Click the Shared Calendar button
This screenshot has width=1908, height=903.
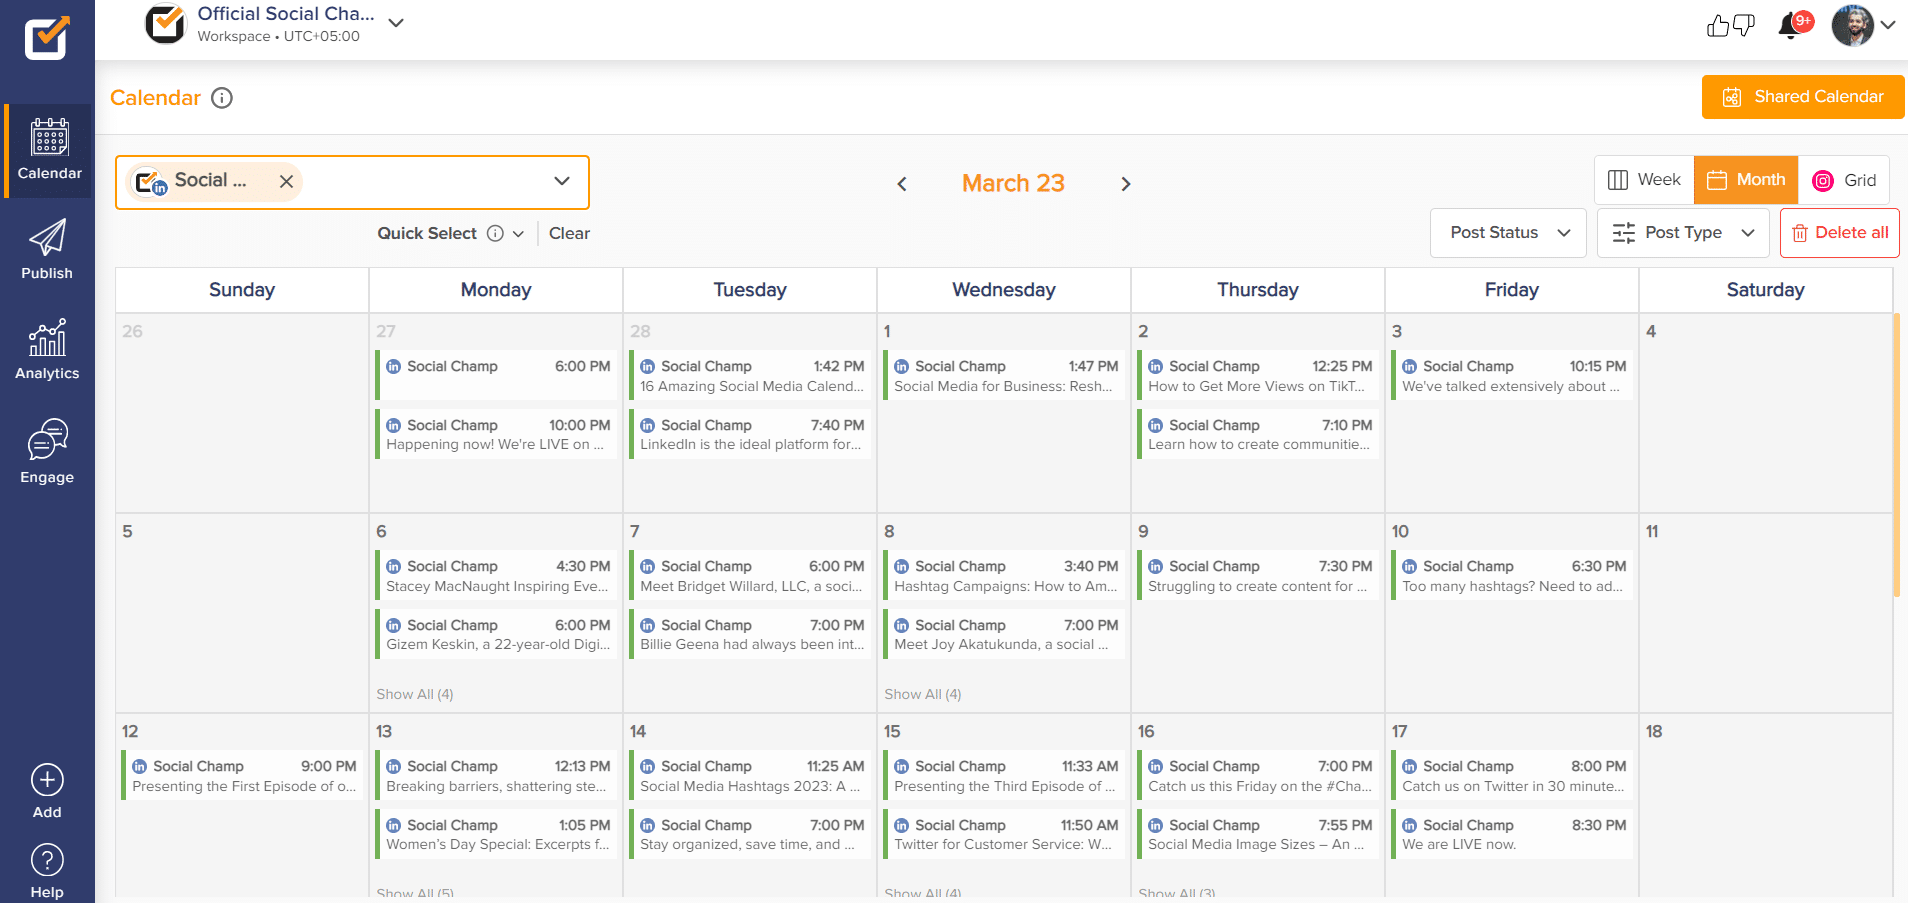1803,97
